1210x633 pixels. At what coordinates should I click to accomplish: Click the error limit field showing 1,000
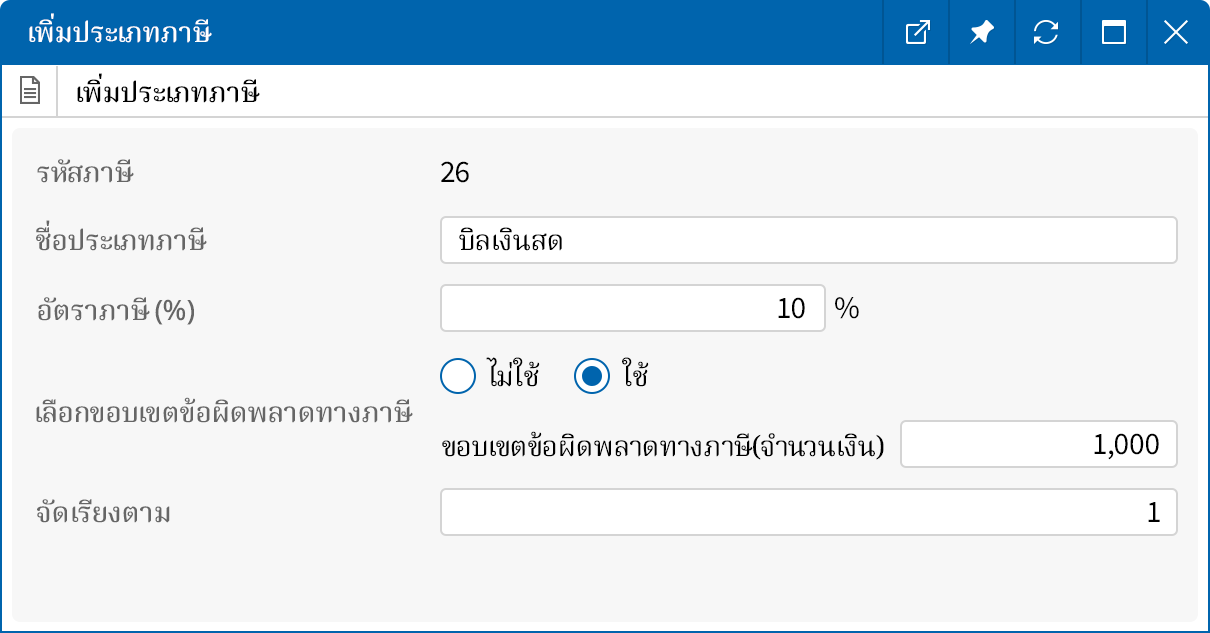pos(1038,444)
